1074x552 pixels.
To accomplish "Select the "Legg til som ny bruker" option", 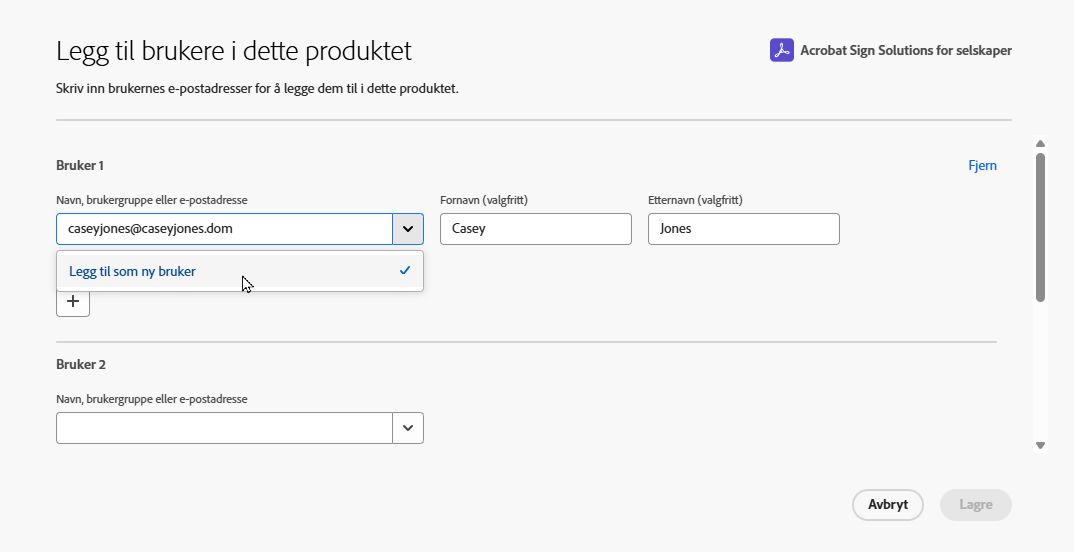I will click(133, 271).
